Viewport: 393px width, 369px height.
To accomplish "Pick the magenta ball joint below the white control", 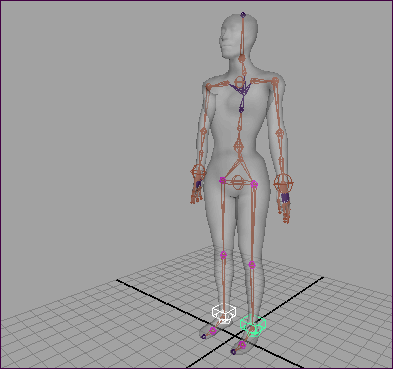I will pyautogui.click(x=213, y=331).
